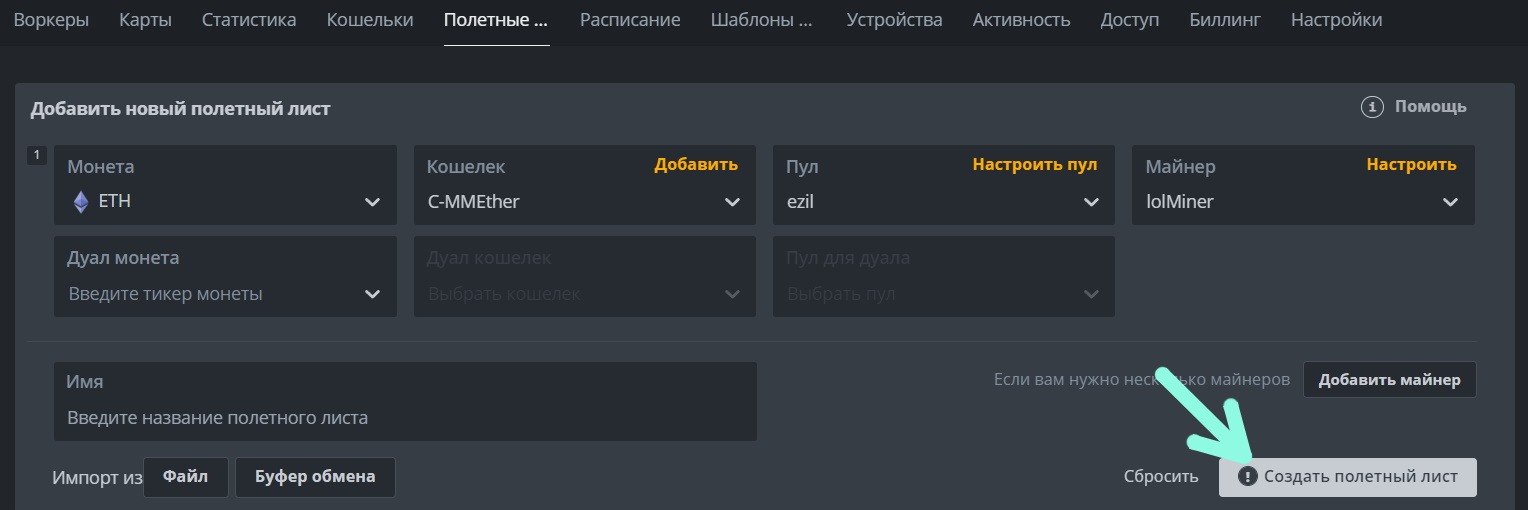This screenshot has width=1528, height=510.
Task: Open the Расписание tab
Action: (x=630, y=20)
